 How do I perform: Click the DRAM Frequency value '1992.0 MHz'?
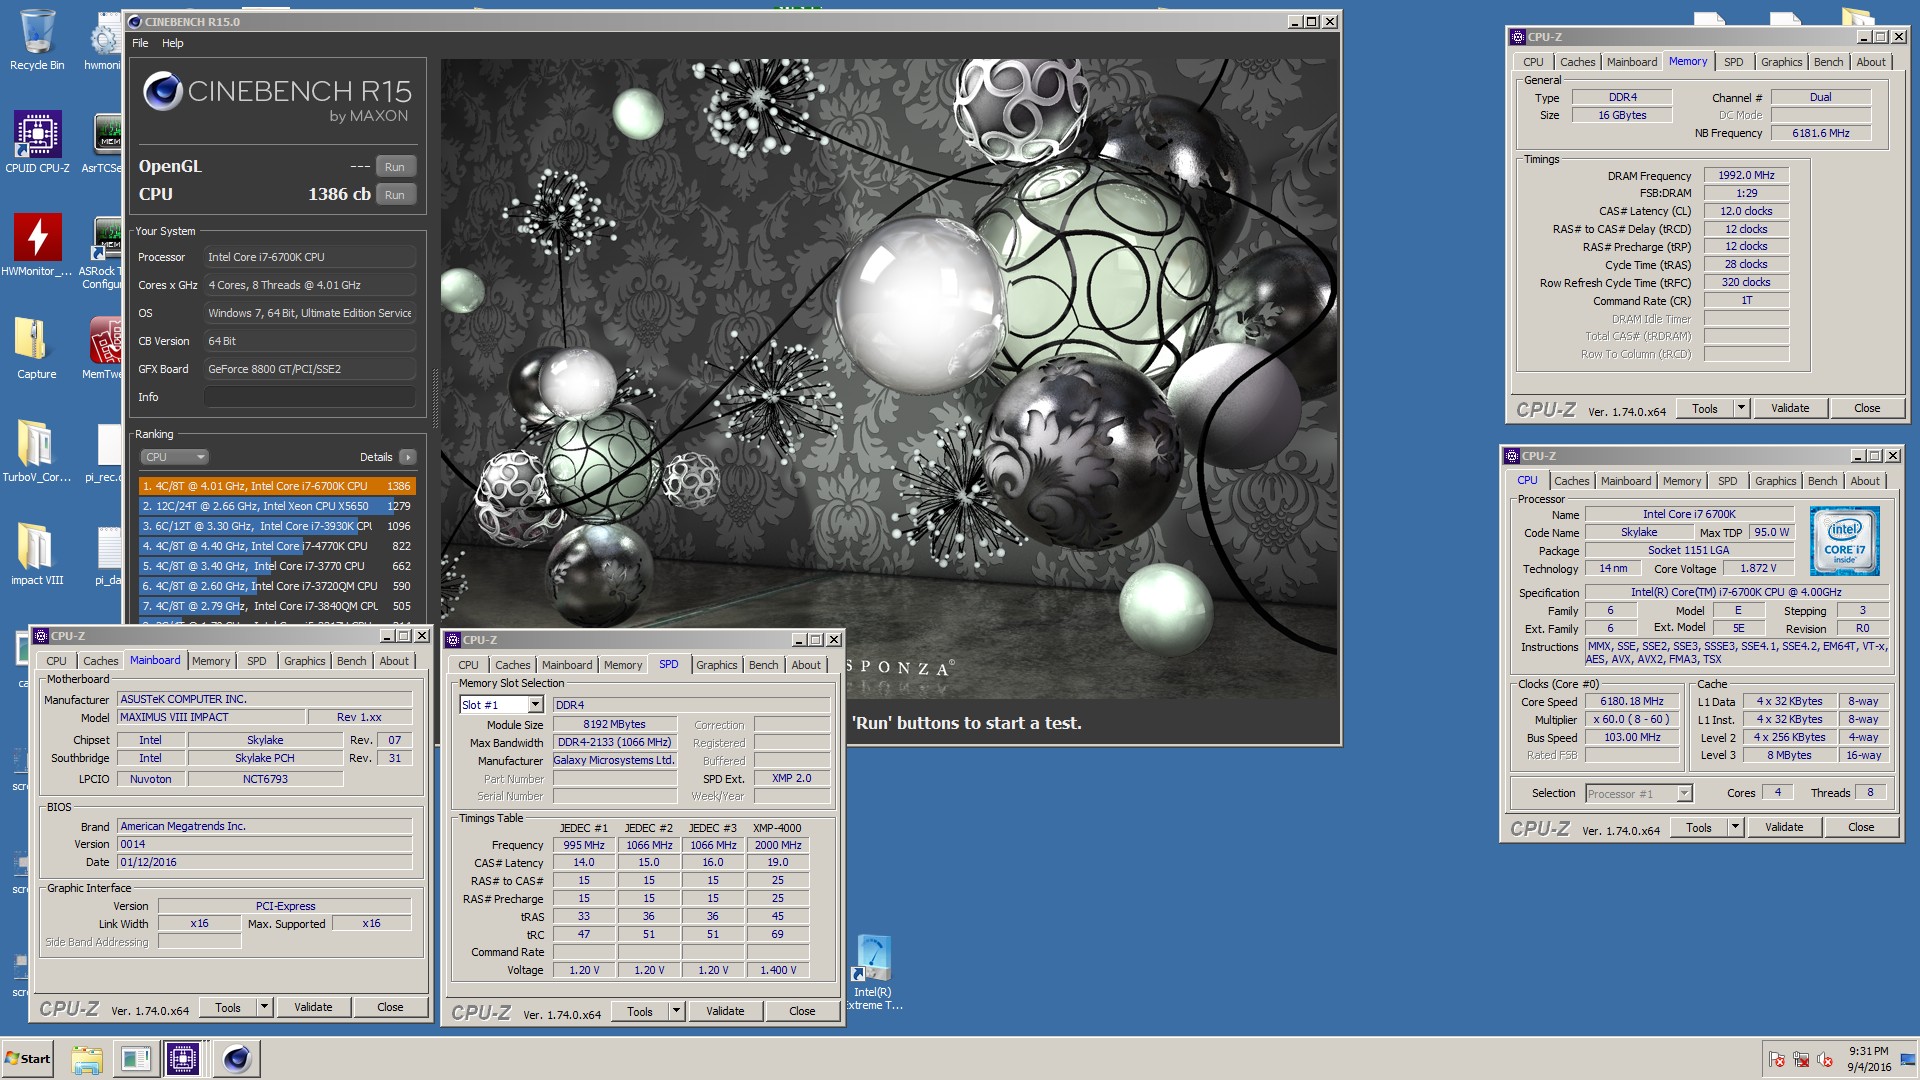tap(1746, 175)
